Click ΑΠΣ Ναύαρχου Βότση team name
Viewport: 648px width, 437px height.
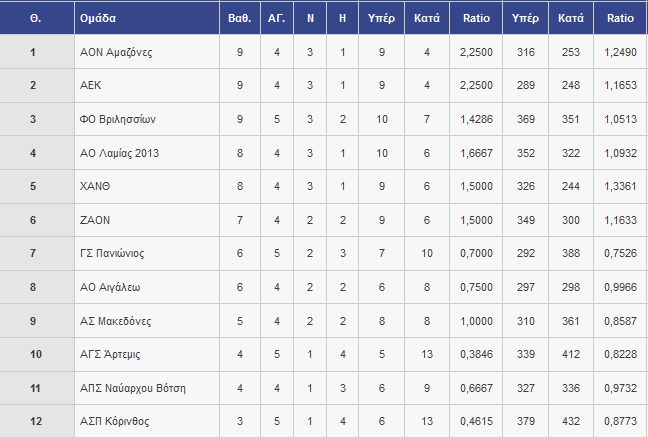tap(132, 388)
